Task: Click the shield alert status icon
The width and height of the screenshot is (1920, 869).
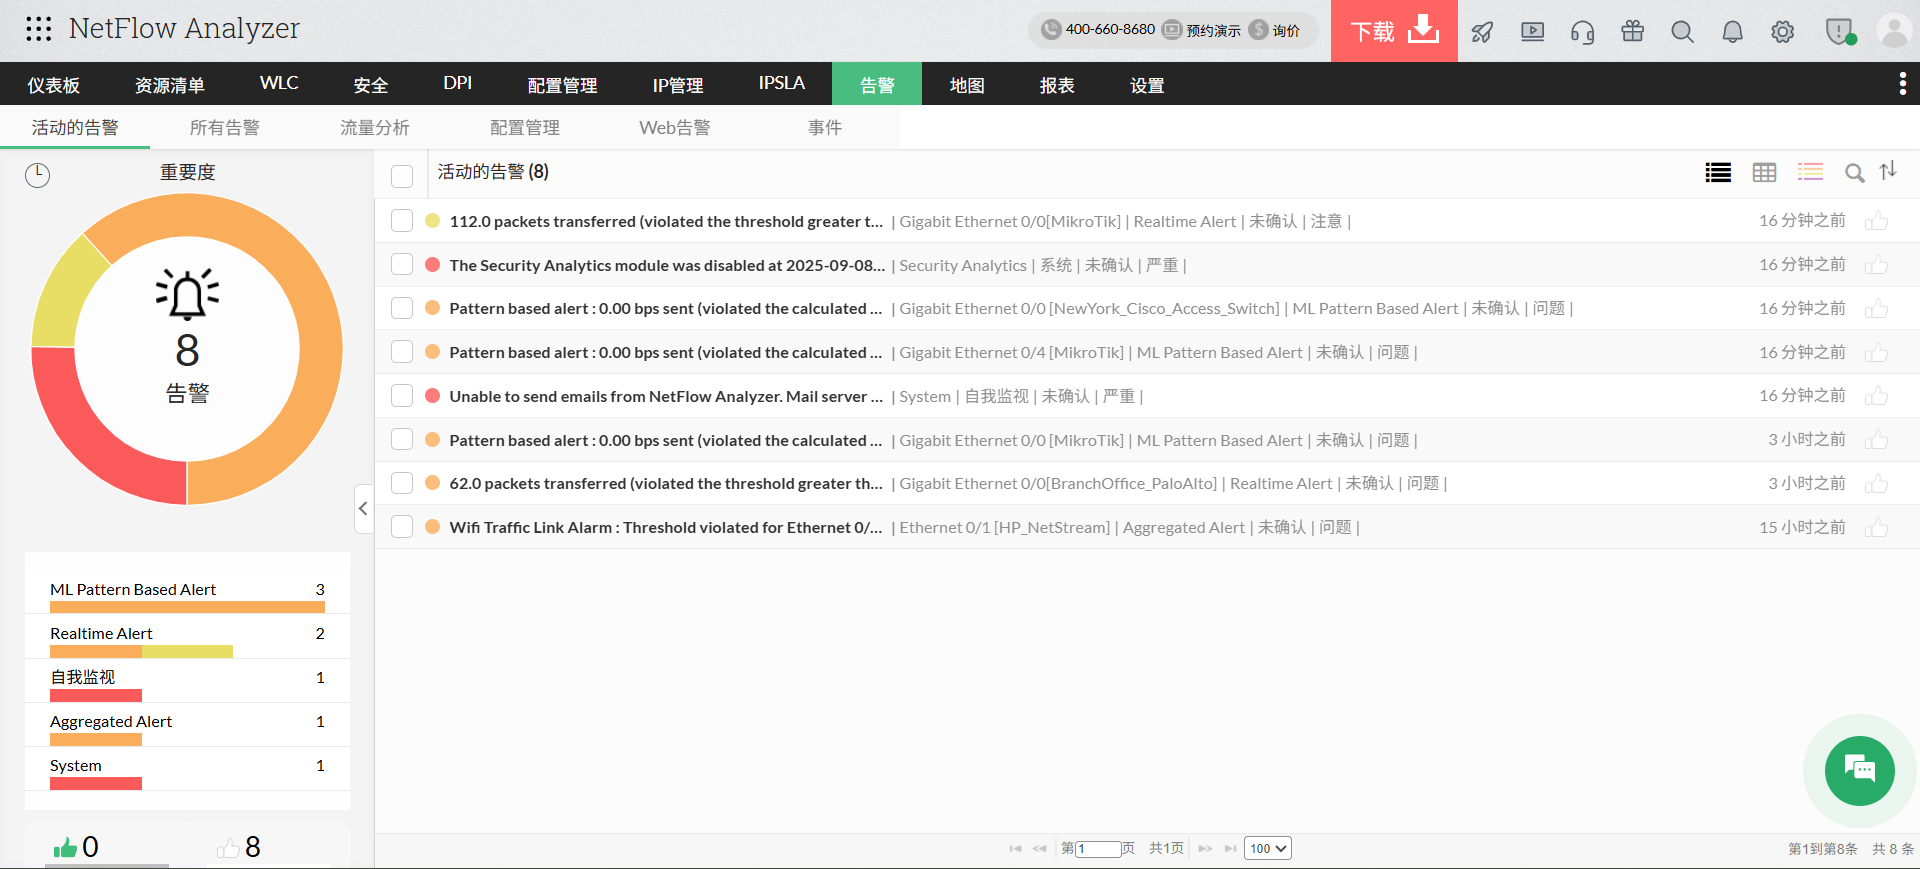Action: (1840, 32)
